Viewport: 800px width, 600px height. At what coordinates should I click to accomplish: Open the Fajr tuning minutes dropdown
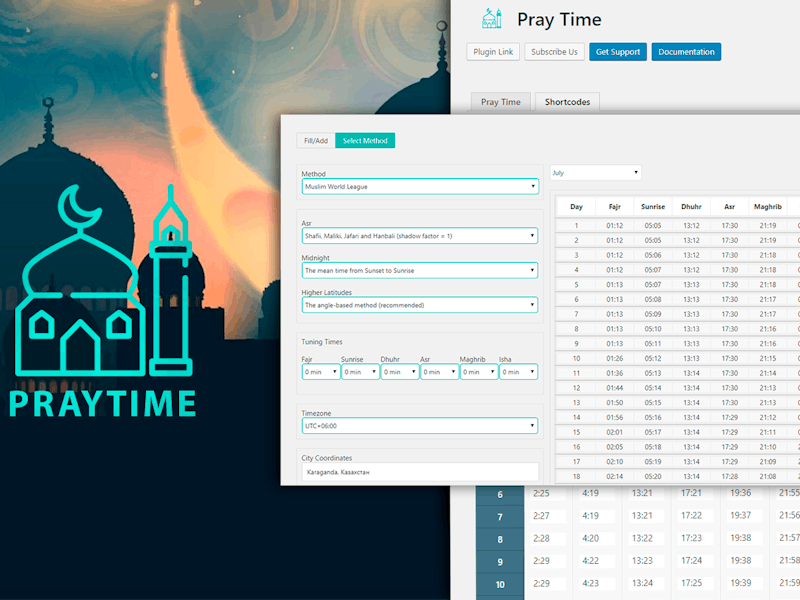[321, 372]
